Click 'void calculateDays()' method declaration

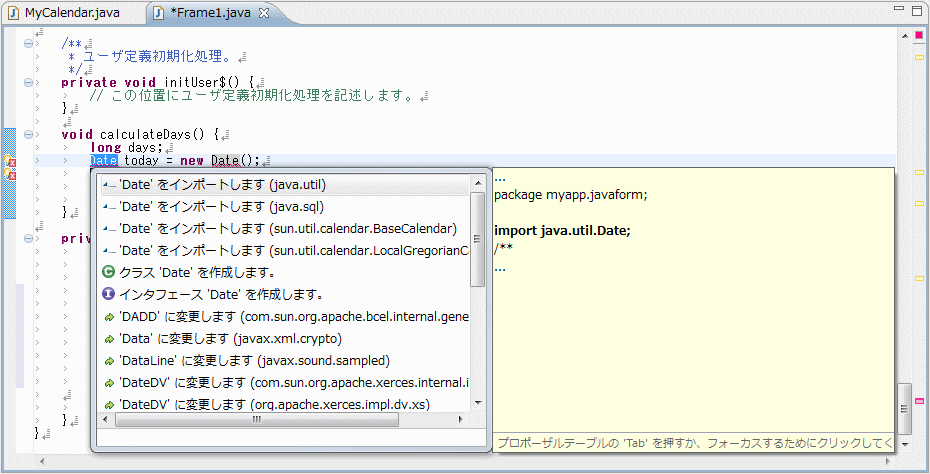coord(141,134)
